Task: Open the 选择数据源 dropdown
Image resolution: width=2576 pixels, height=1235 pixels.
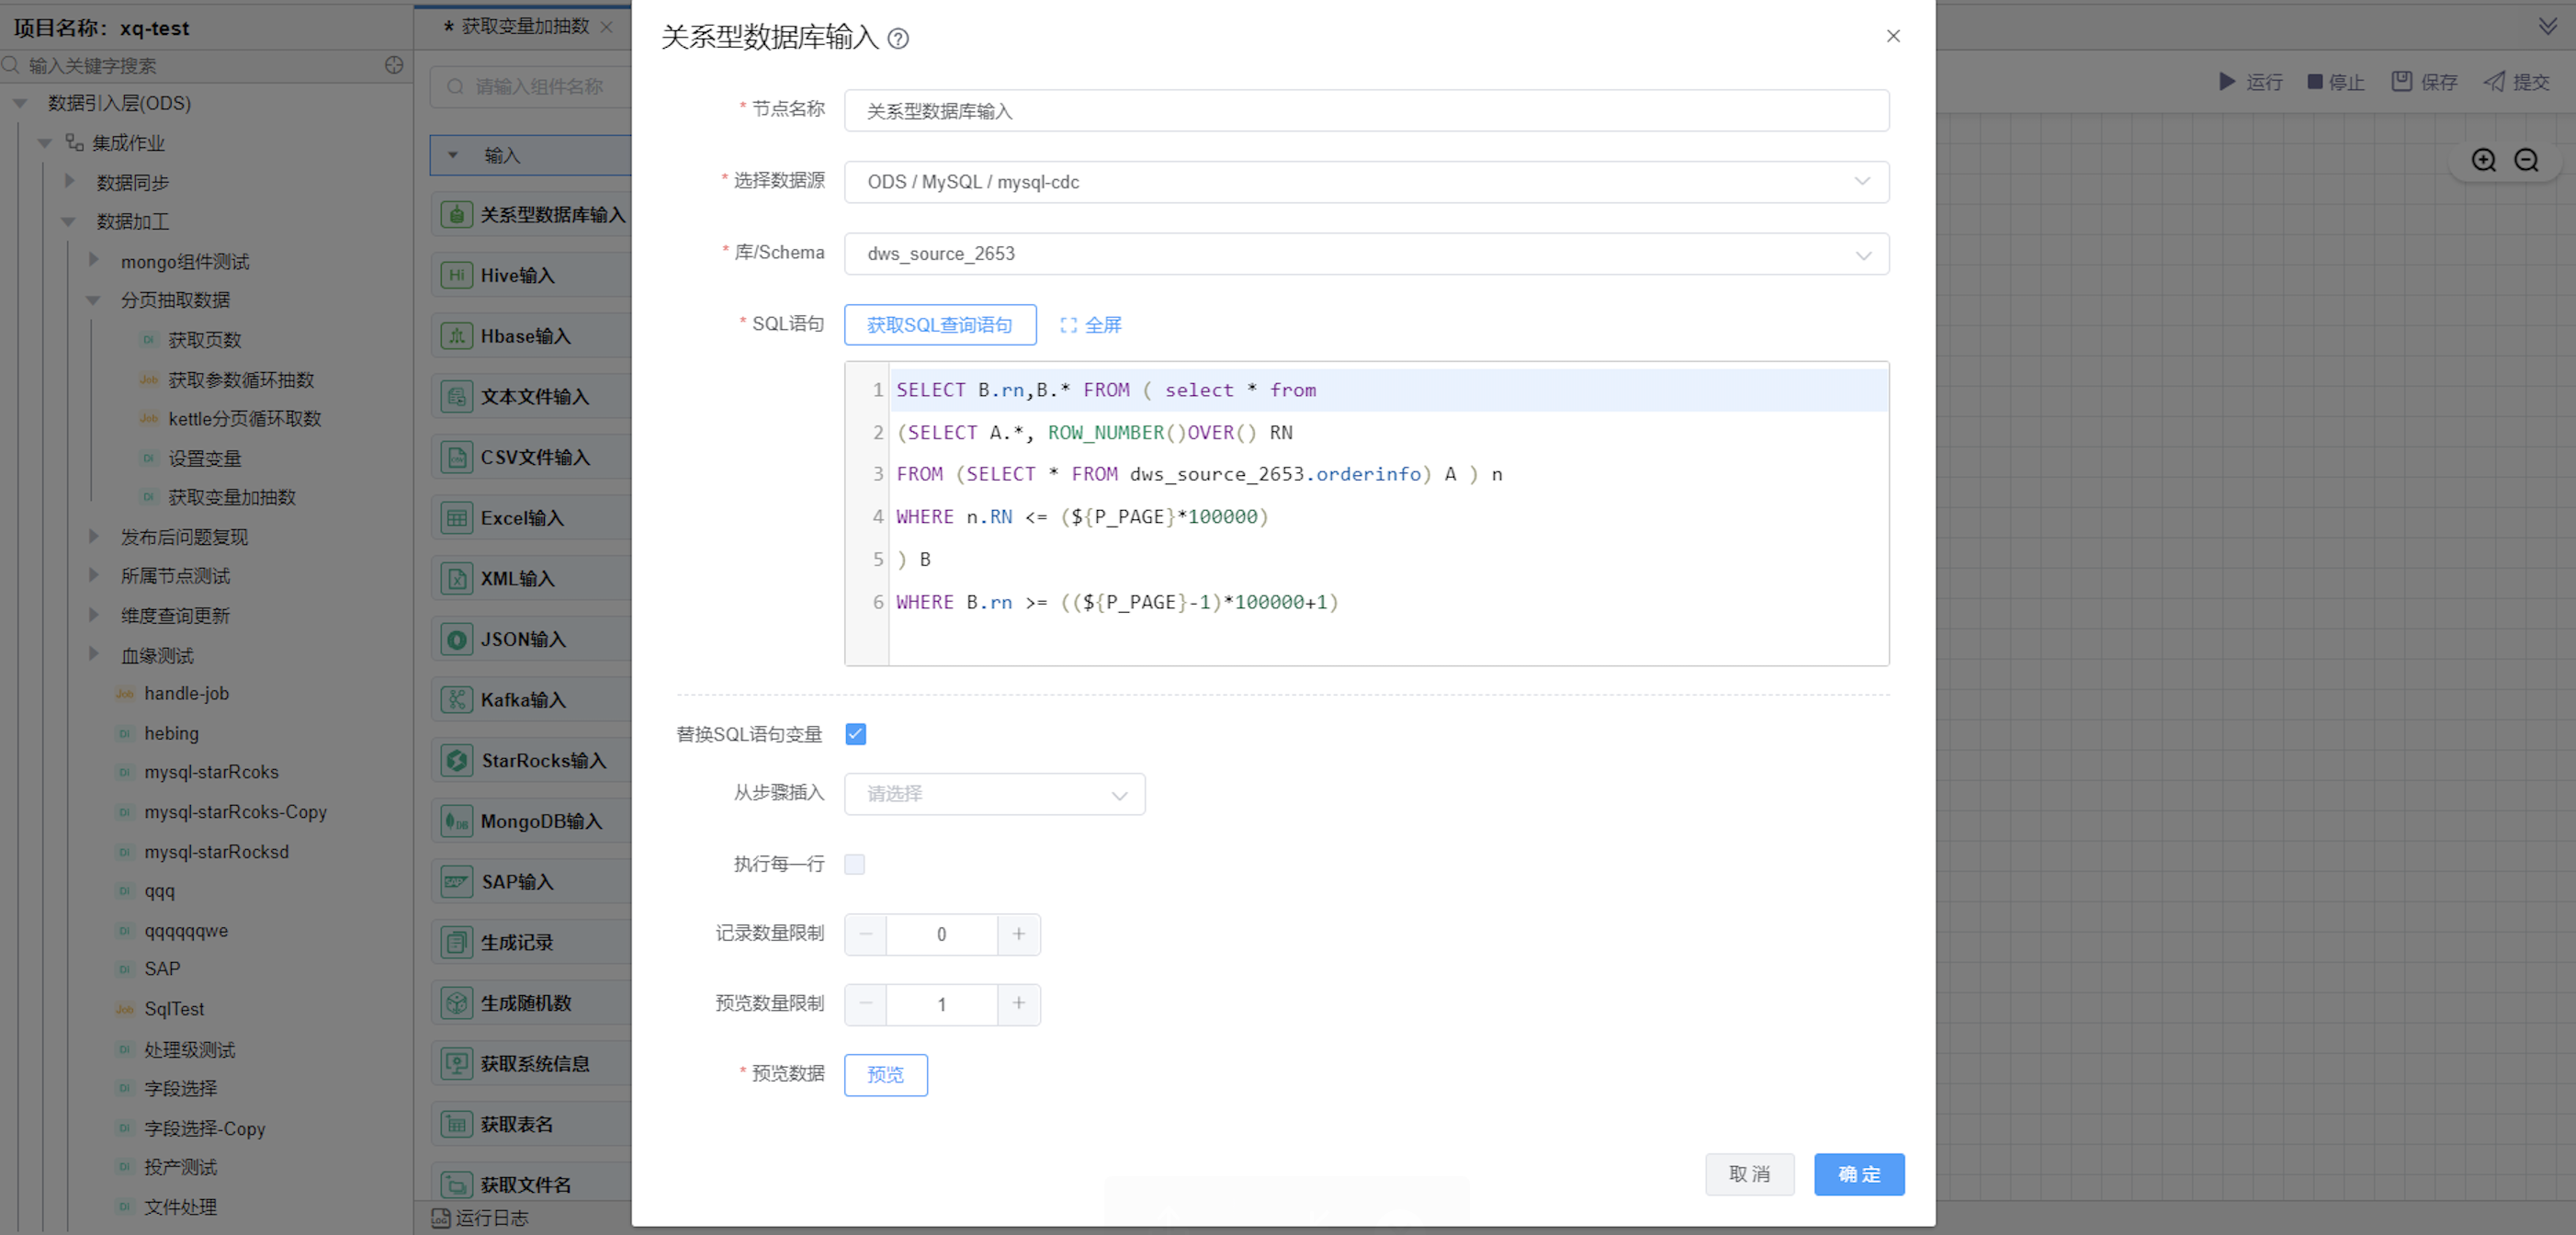Action: coord(1365,182)
